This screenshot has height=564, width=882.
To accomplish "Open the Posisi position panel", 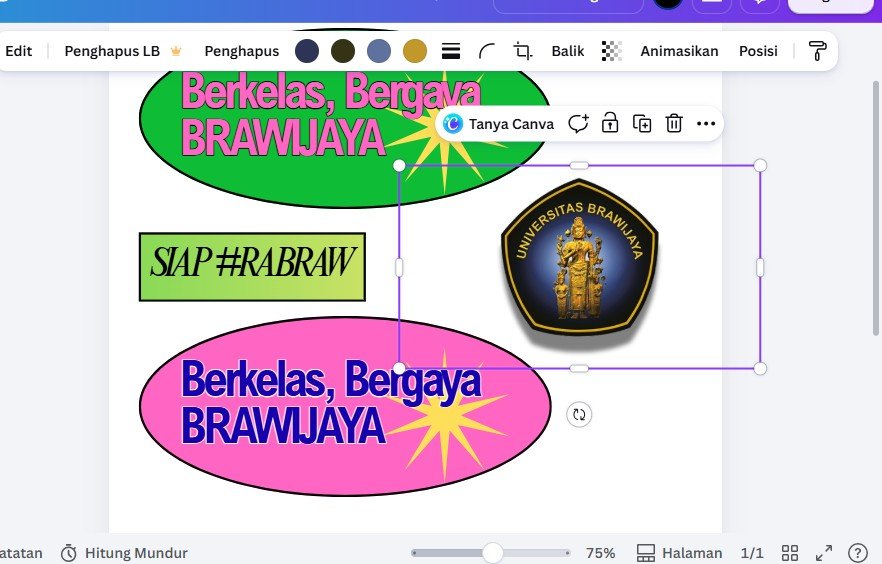I will point(758,51).
